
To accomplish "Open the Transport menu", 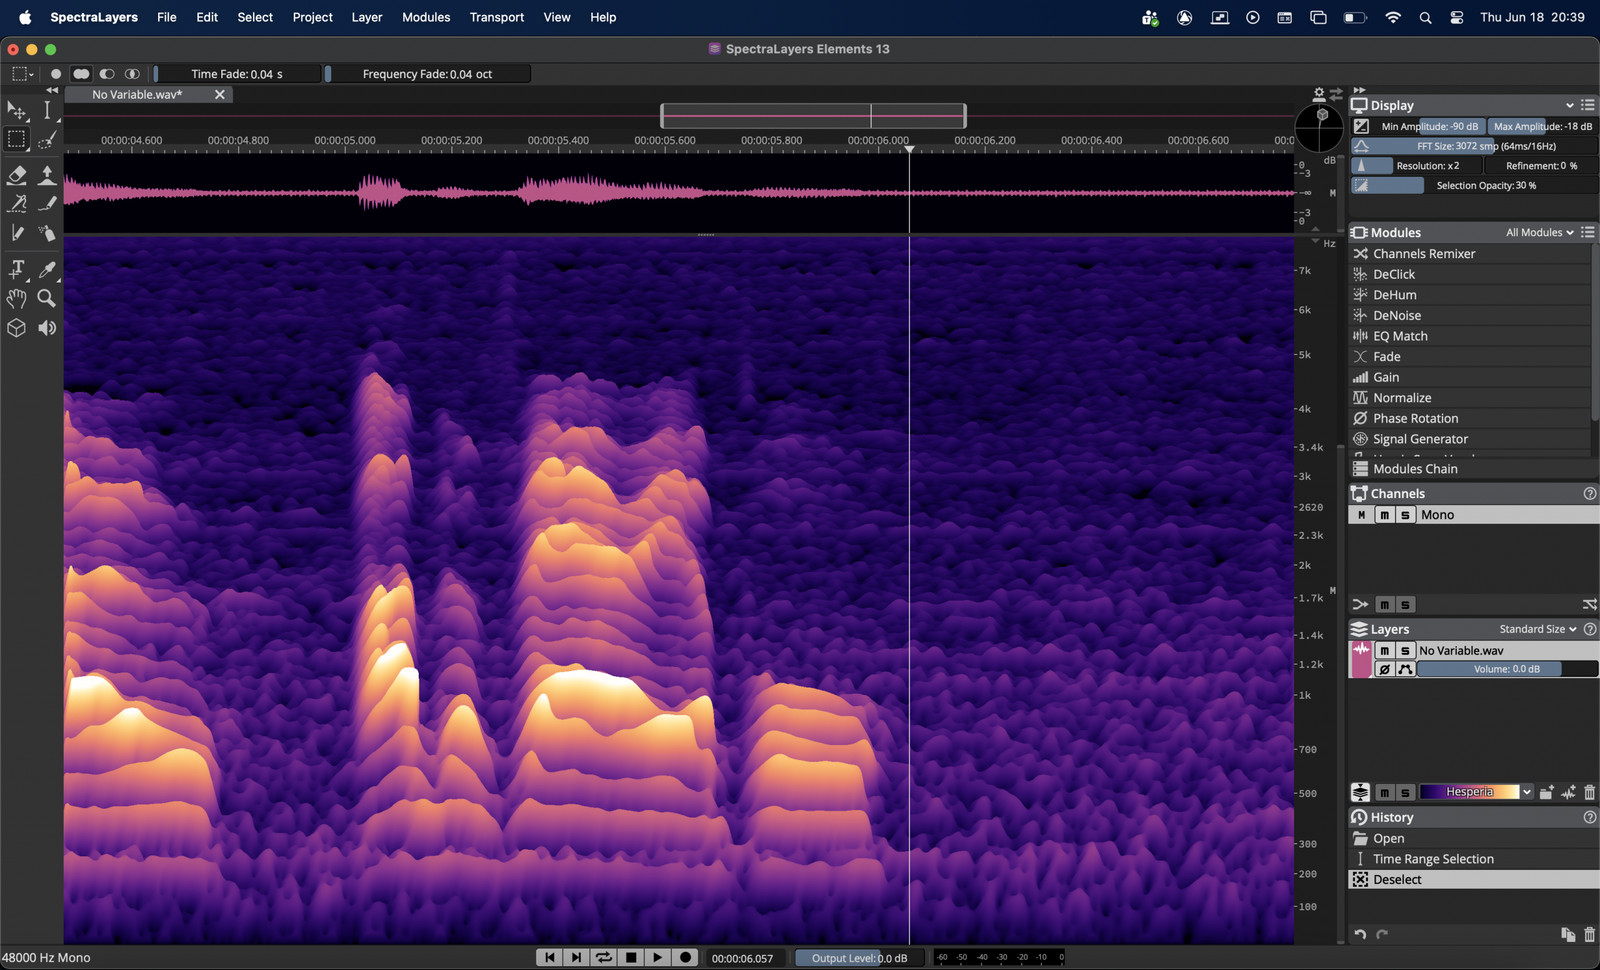I will pos(497,17).
